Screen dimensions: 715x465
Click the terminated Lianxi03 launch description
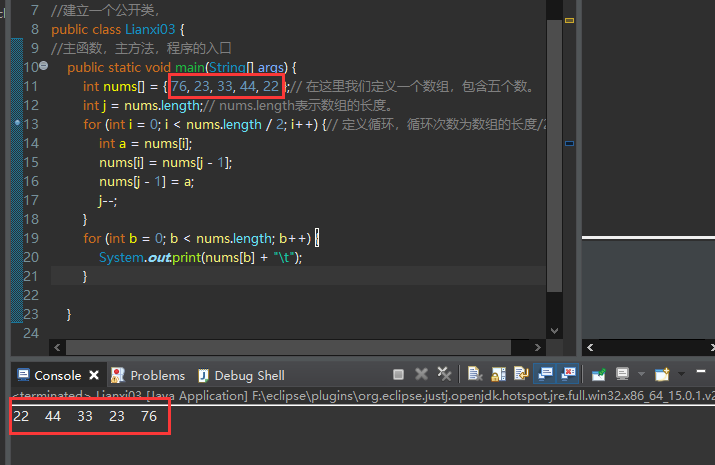(363, 395)
